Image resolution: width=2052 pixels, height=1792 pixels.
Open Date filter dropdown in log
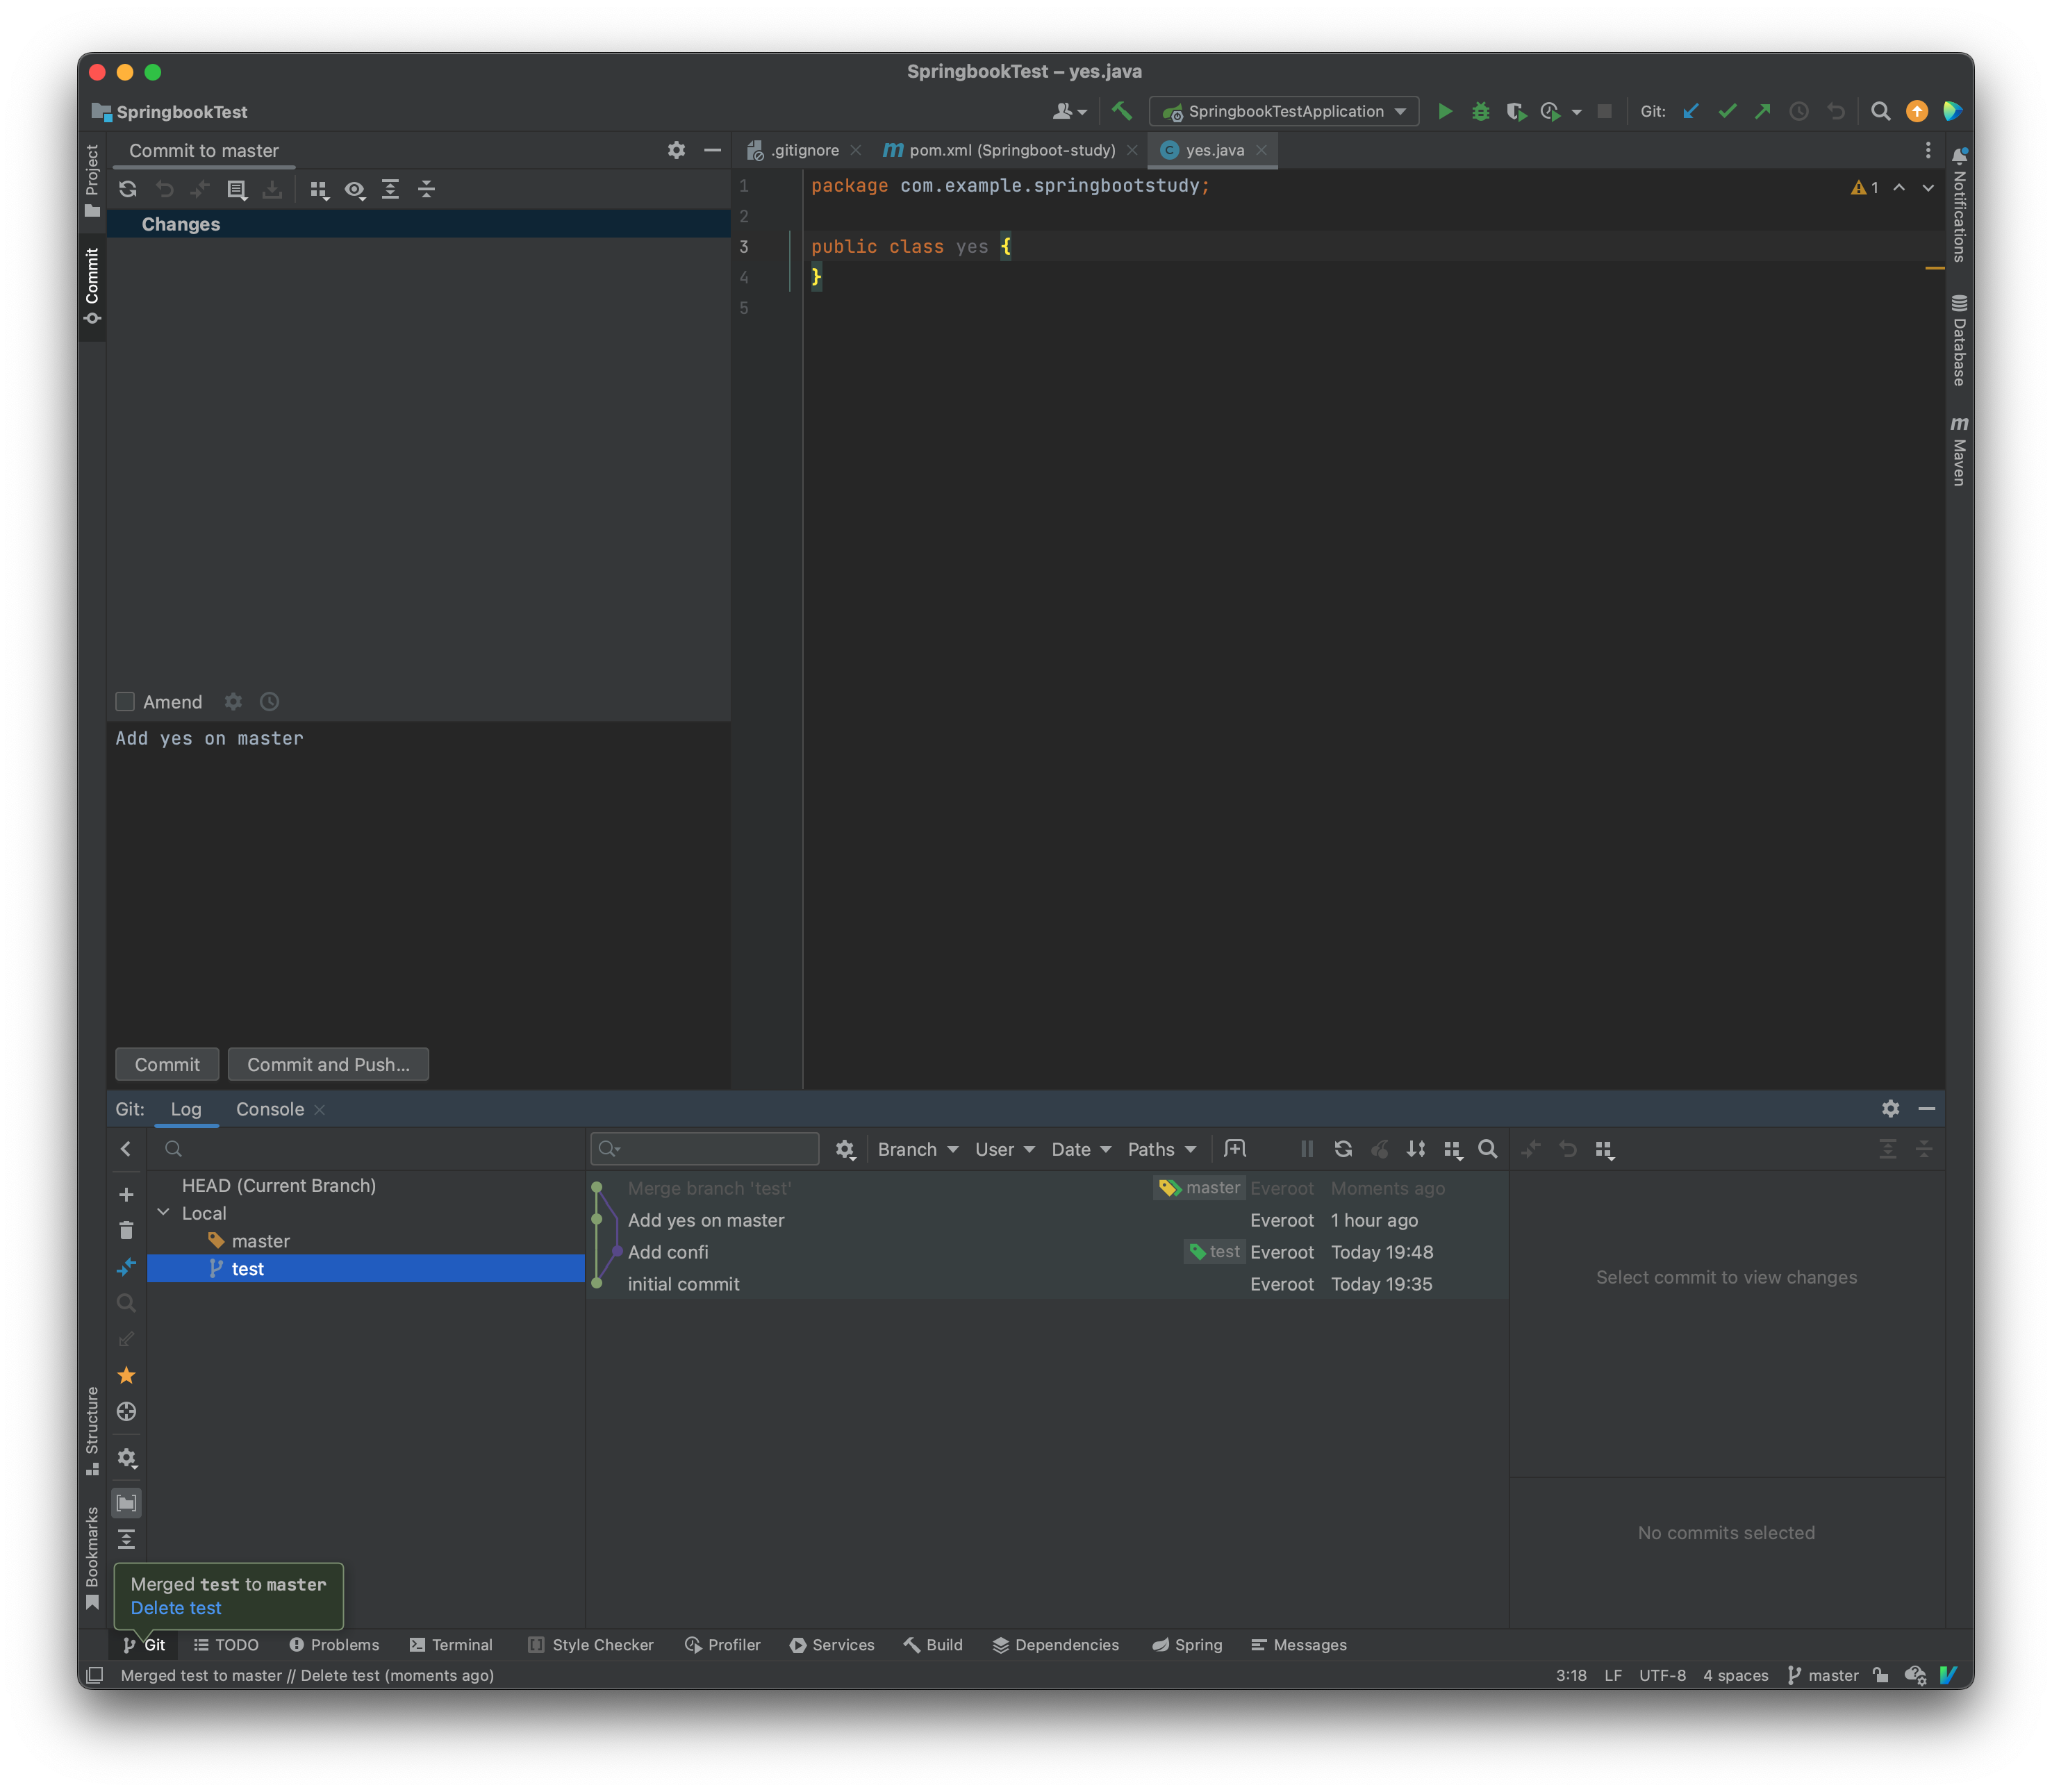[1081, 1149]
